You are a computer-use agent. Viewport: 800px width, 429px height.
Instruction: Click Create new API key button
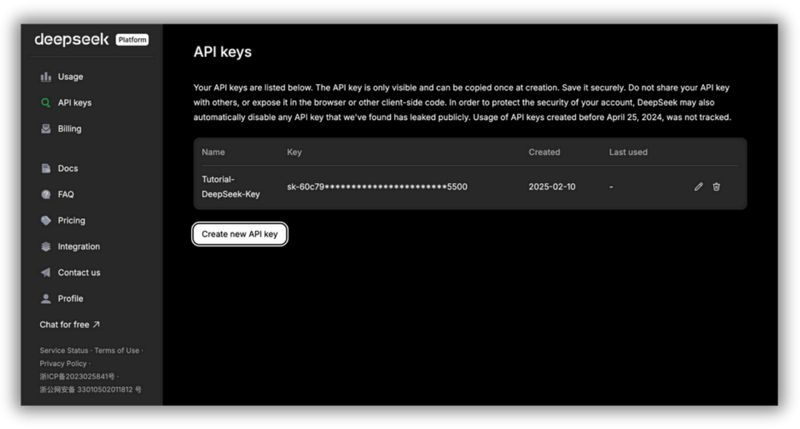click(240, 234)
